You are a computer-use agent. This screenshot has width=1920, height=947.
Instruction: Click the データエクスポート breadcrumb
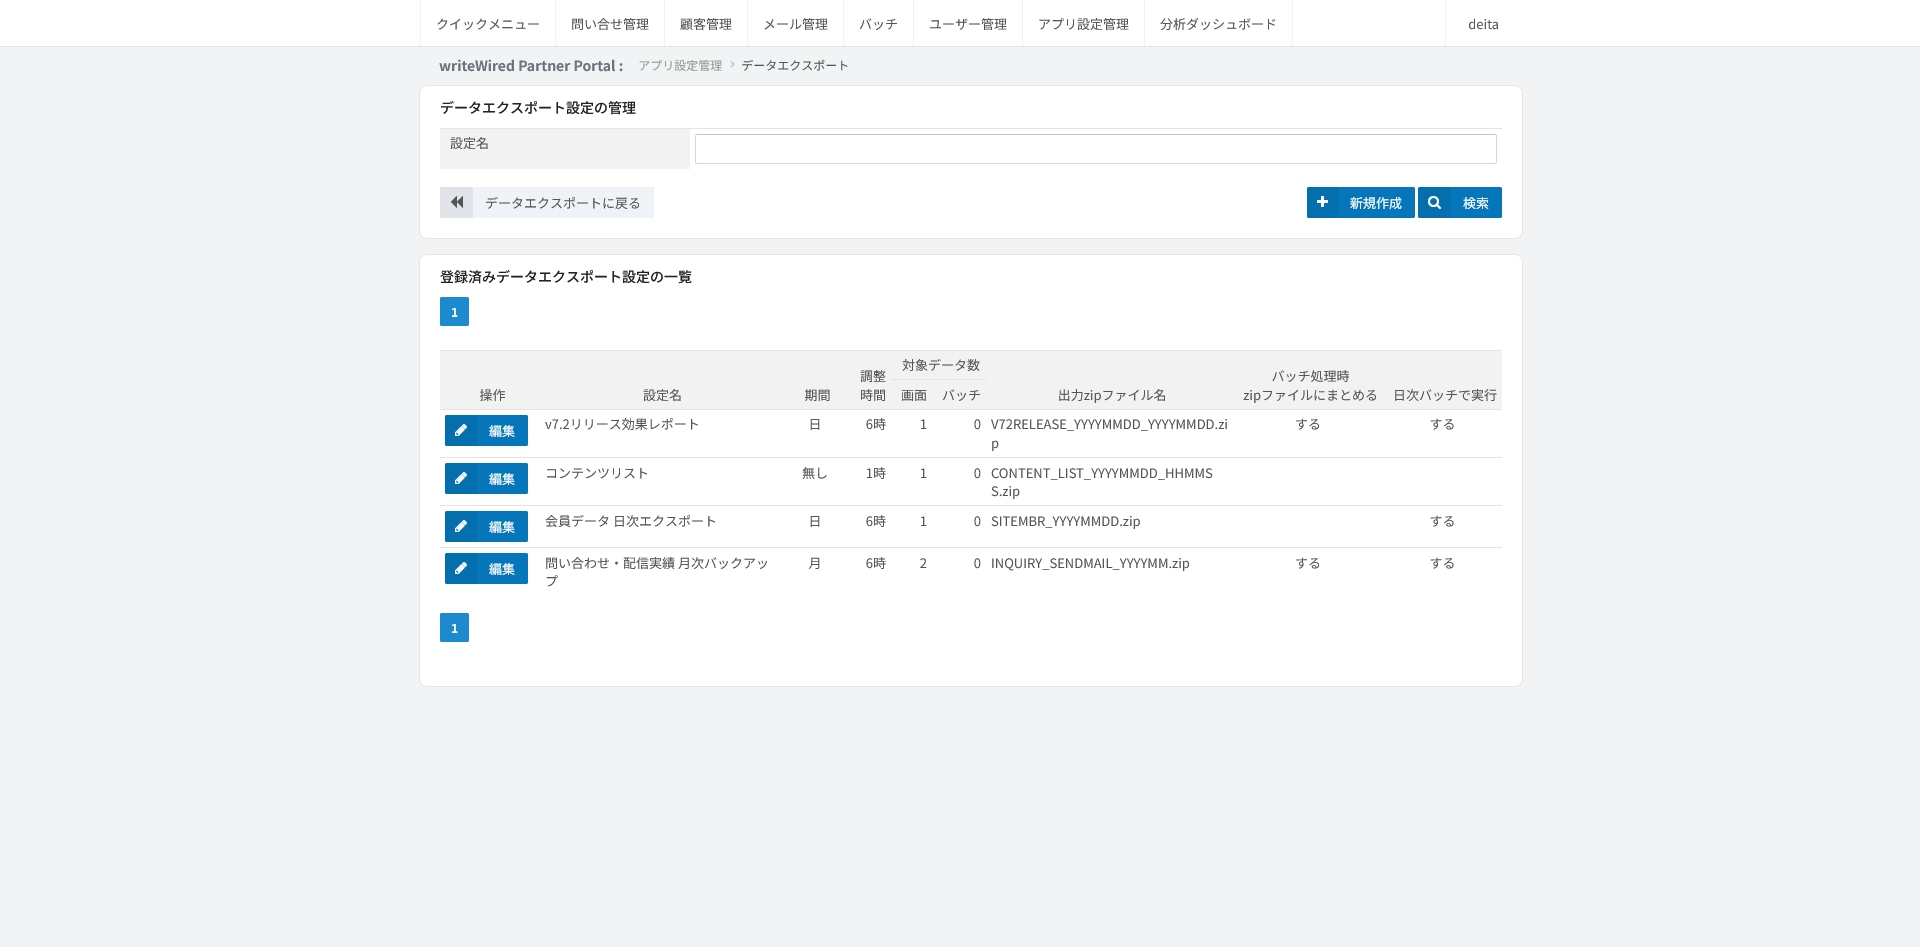coord(795,65)
